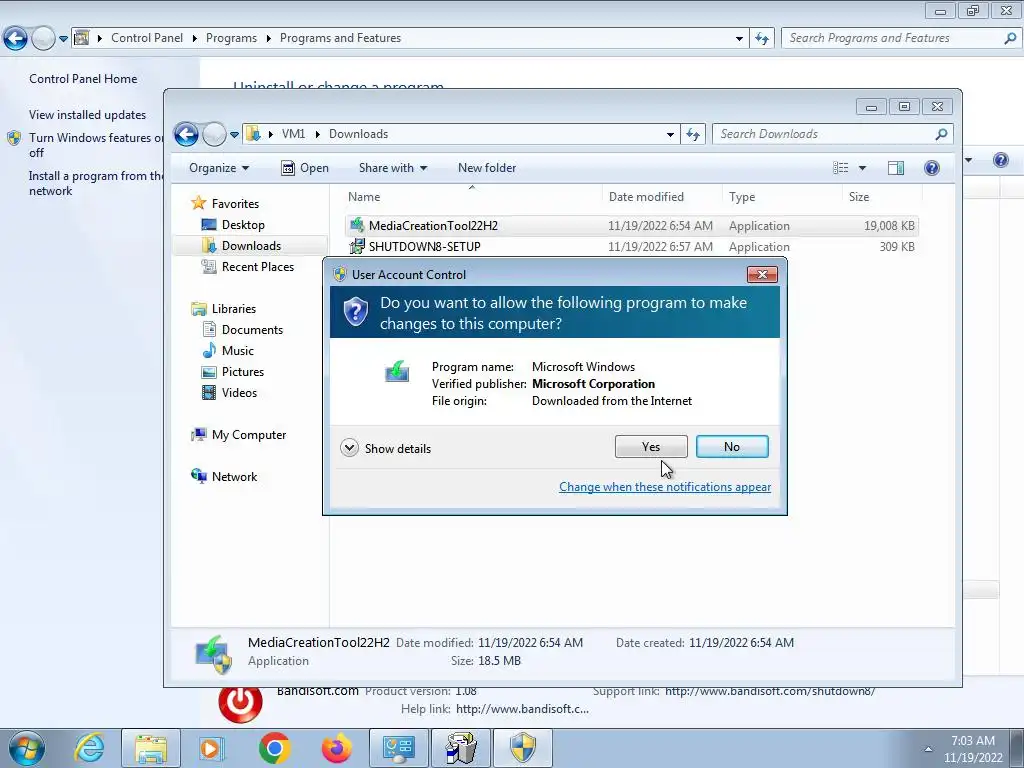Toggle the preview pane icon

point(896,168)
